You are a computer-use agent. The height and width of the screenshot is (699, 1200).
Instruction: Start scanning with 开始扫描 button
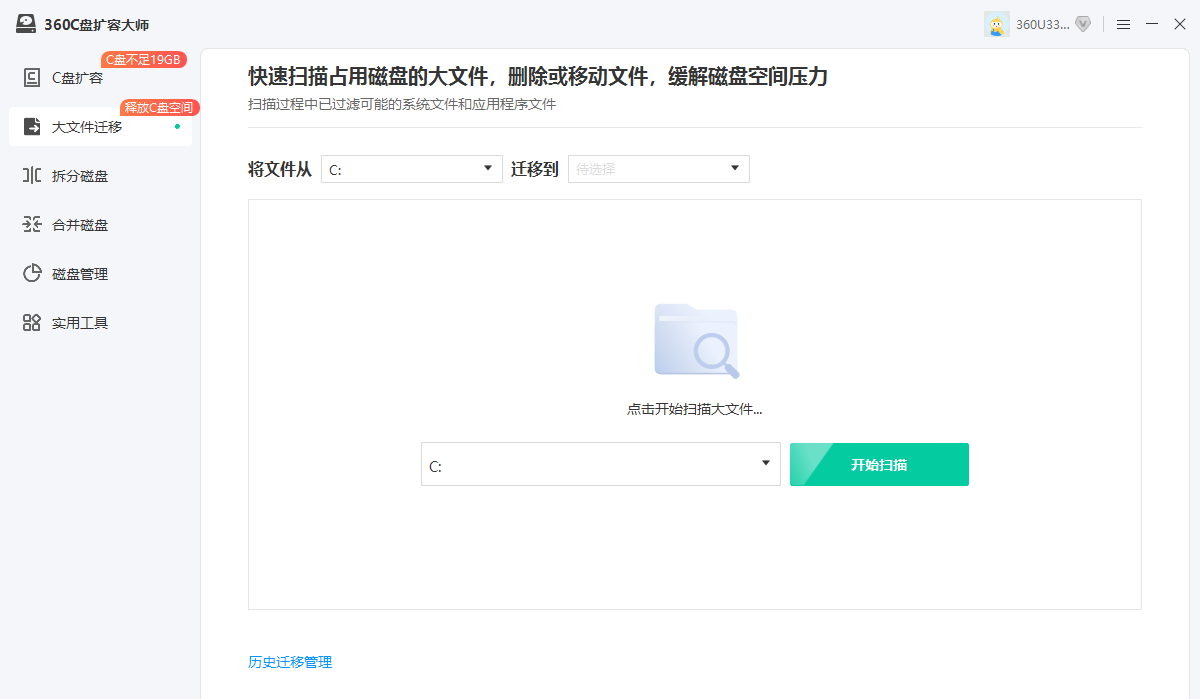(879, 465)
